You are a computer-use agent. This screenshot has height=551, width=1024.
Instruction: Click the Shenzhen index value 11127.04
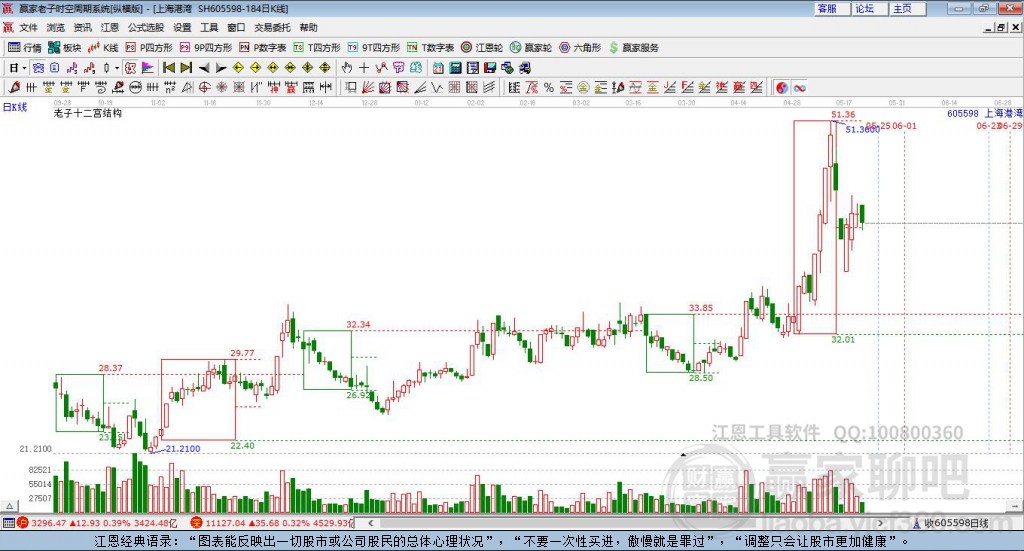tap(225, 523)
